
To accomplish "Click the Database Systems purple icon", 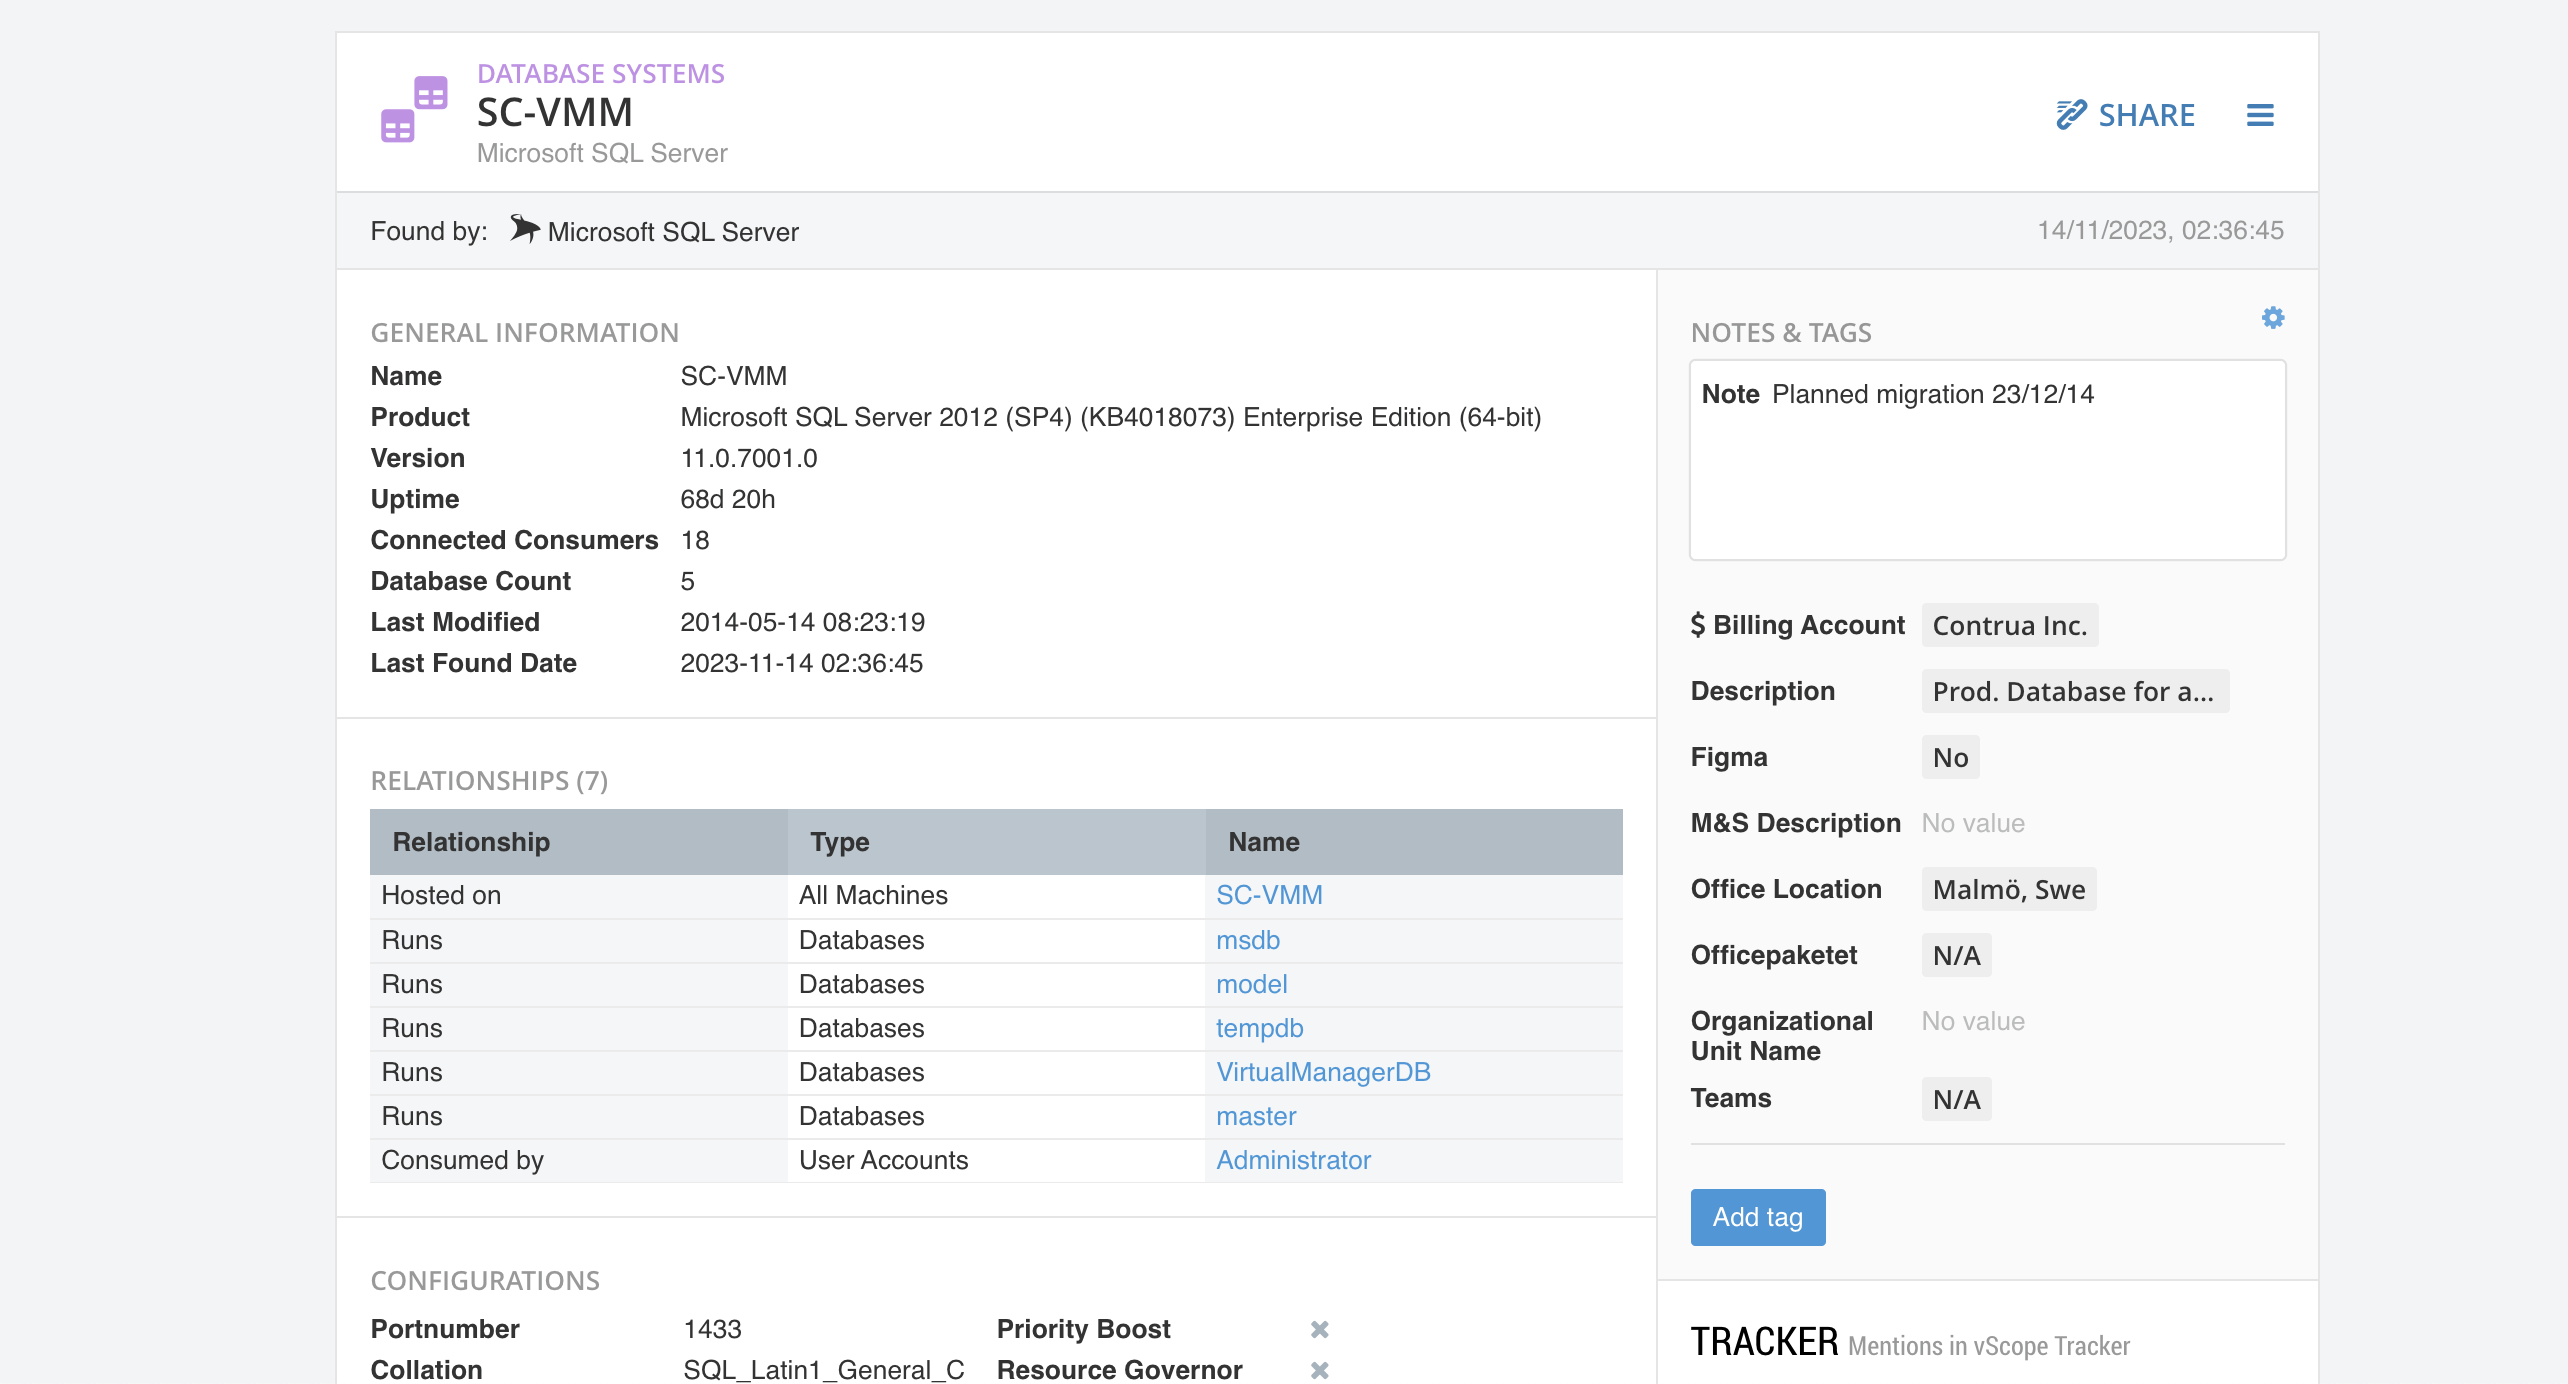I will pyautogui.click(x=414, y=110).
